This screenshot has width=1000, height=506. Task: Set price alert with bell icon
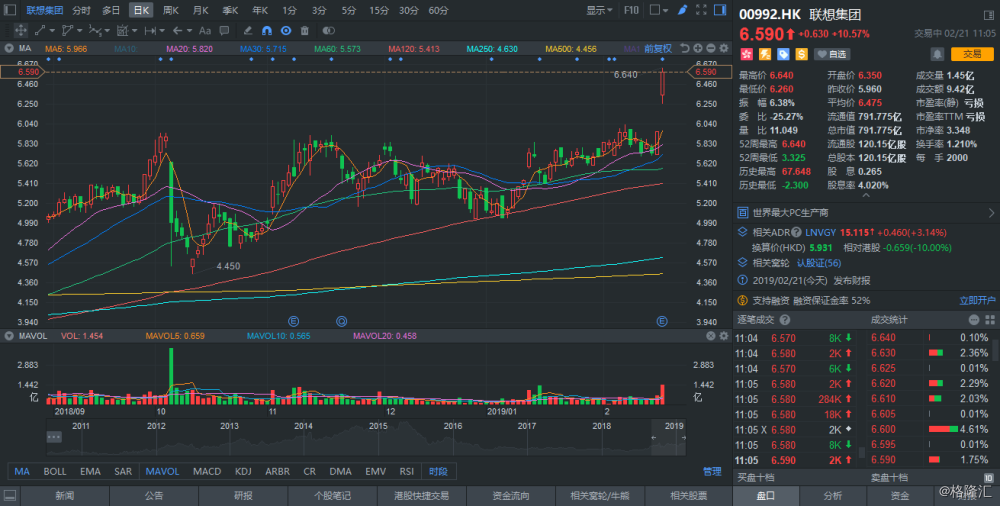pyautogui.click(x=937, y=54)
